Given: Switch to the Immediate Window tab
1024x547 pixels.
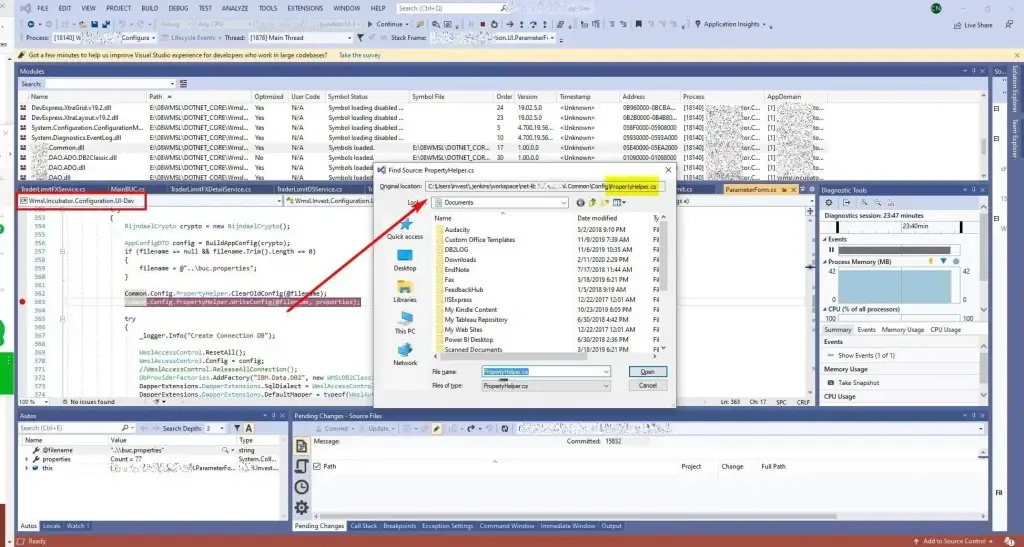Looking at the screenshot, I should coord(568,526).
